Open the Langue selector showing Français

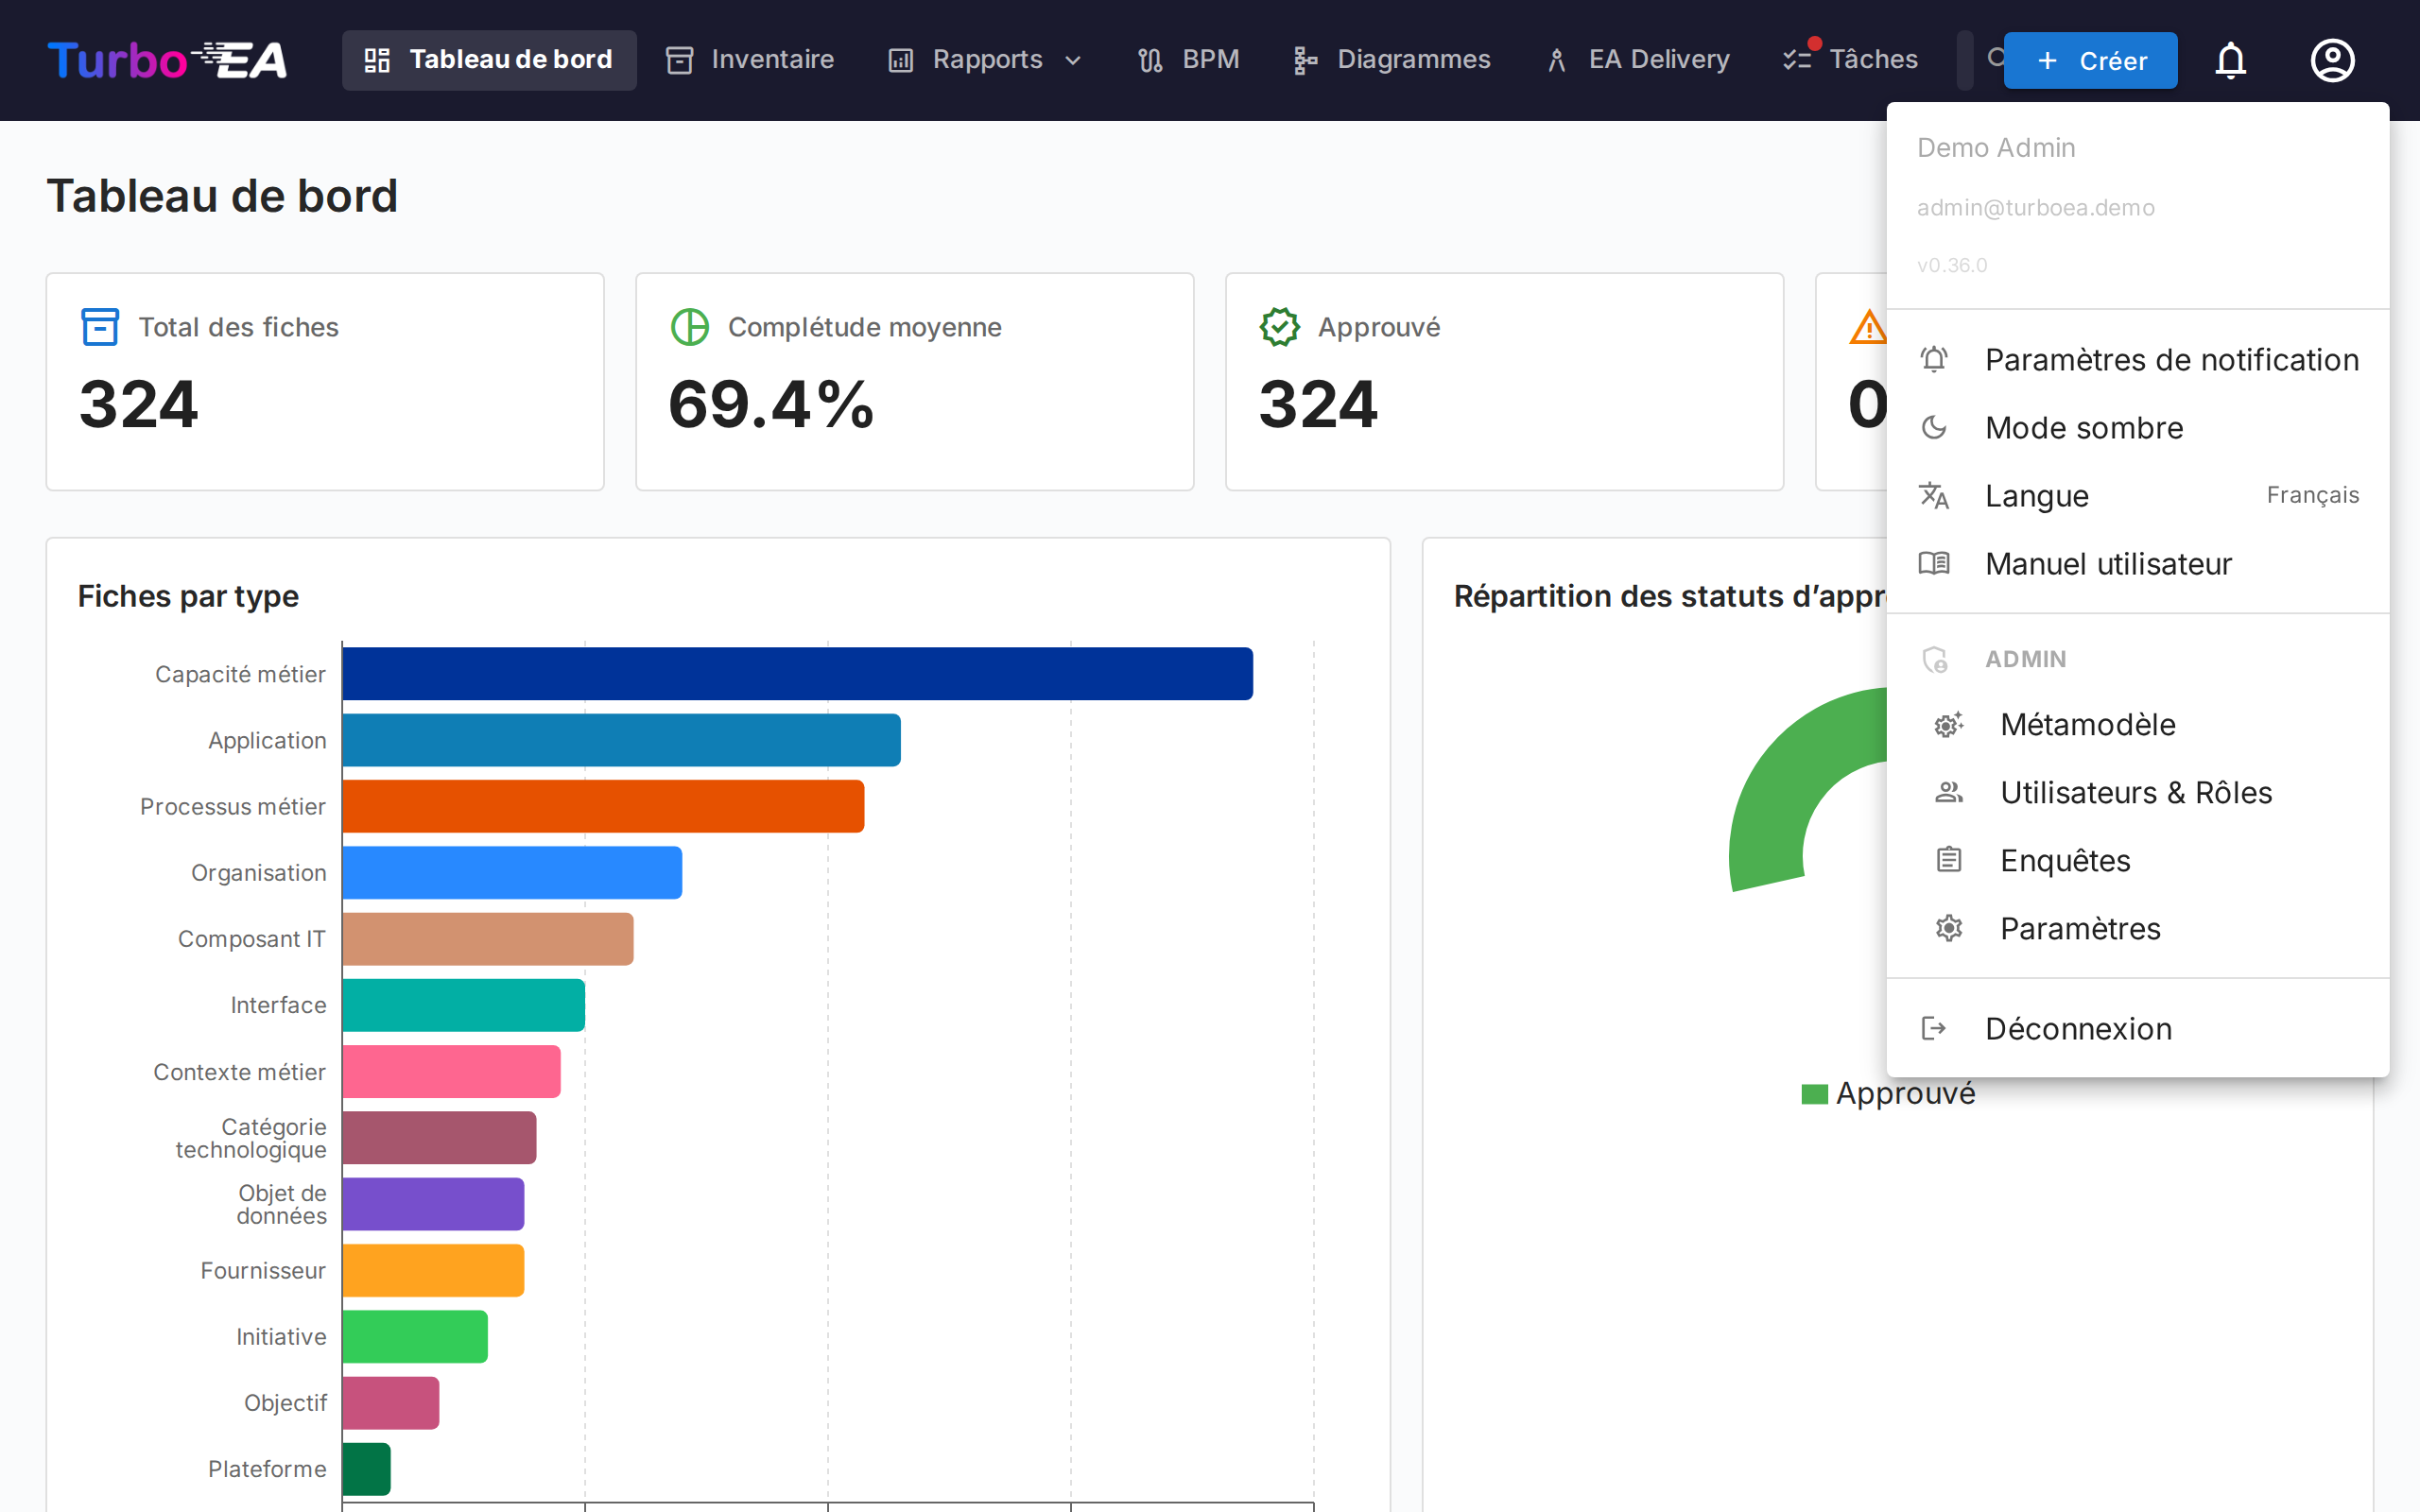[x=2036, y=495]
